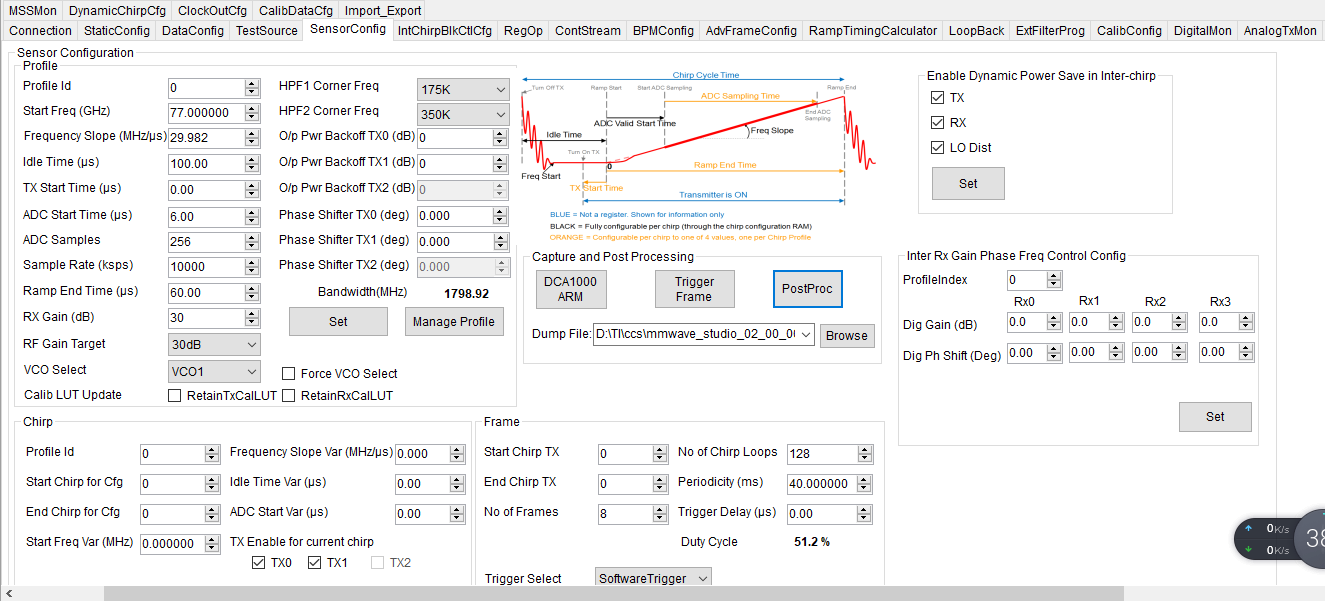Adjust No of Chirp Loops spinner
Screen dimensions: 1325x601
866,454
